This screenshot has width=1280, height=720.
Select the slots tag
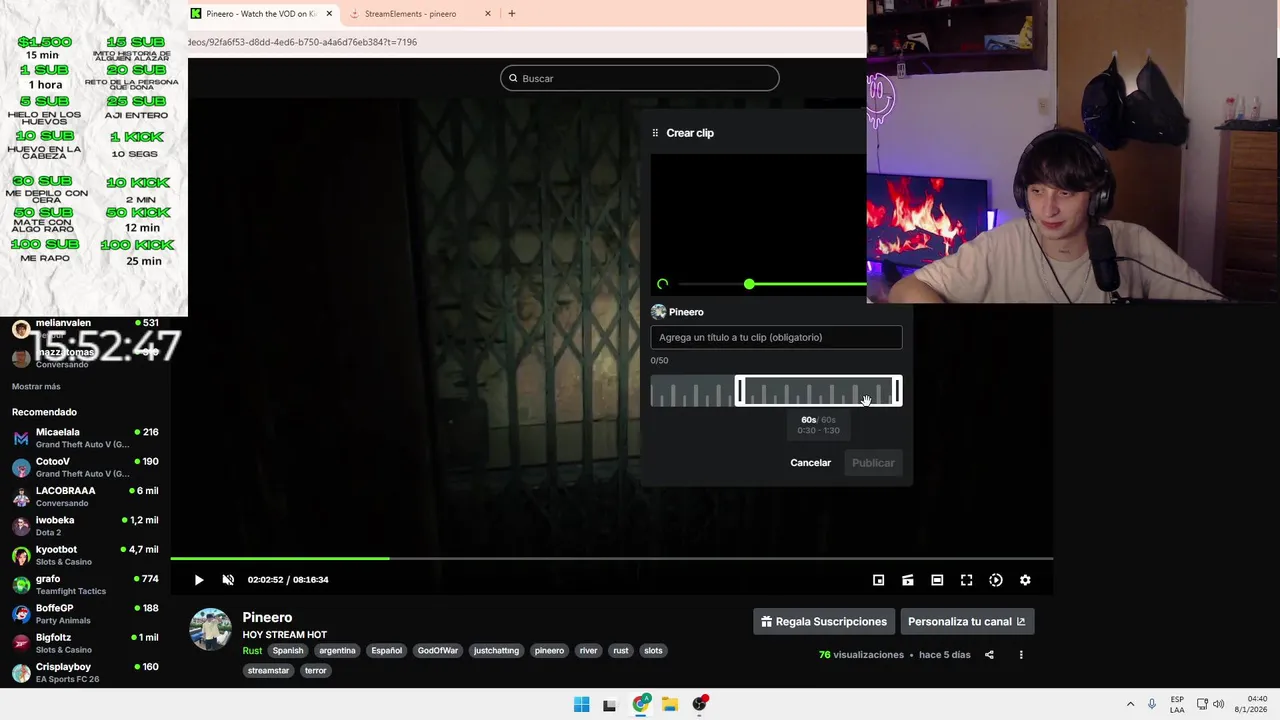[x=653, y=651]
